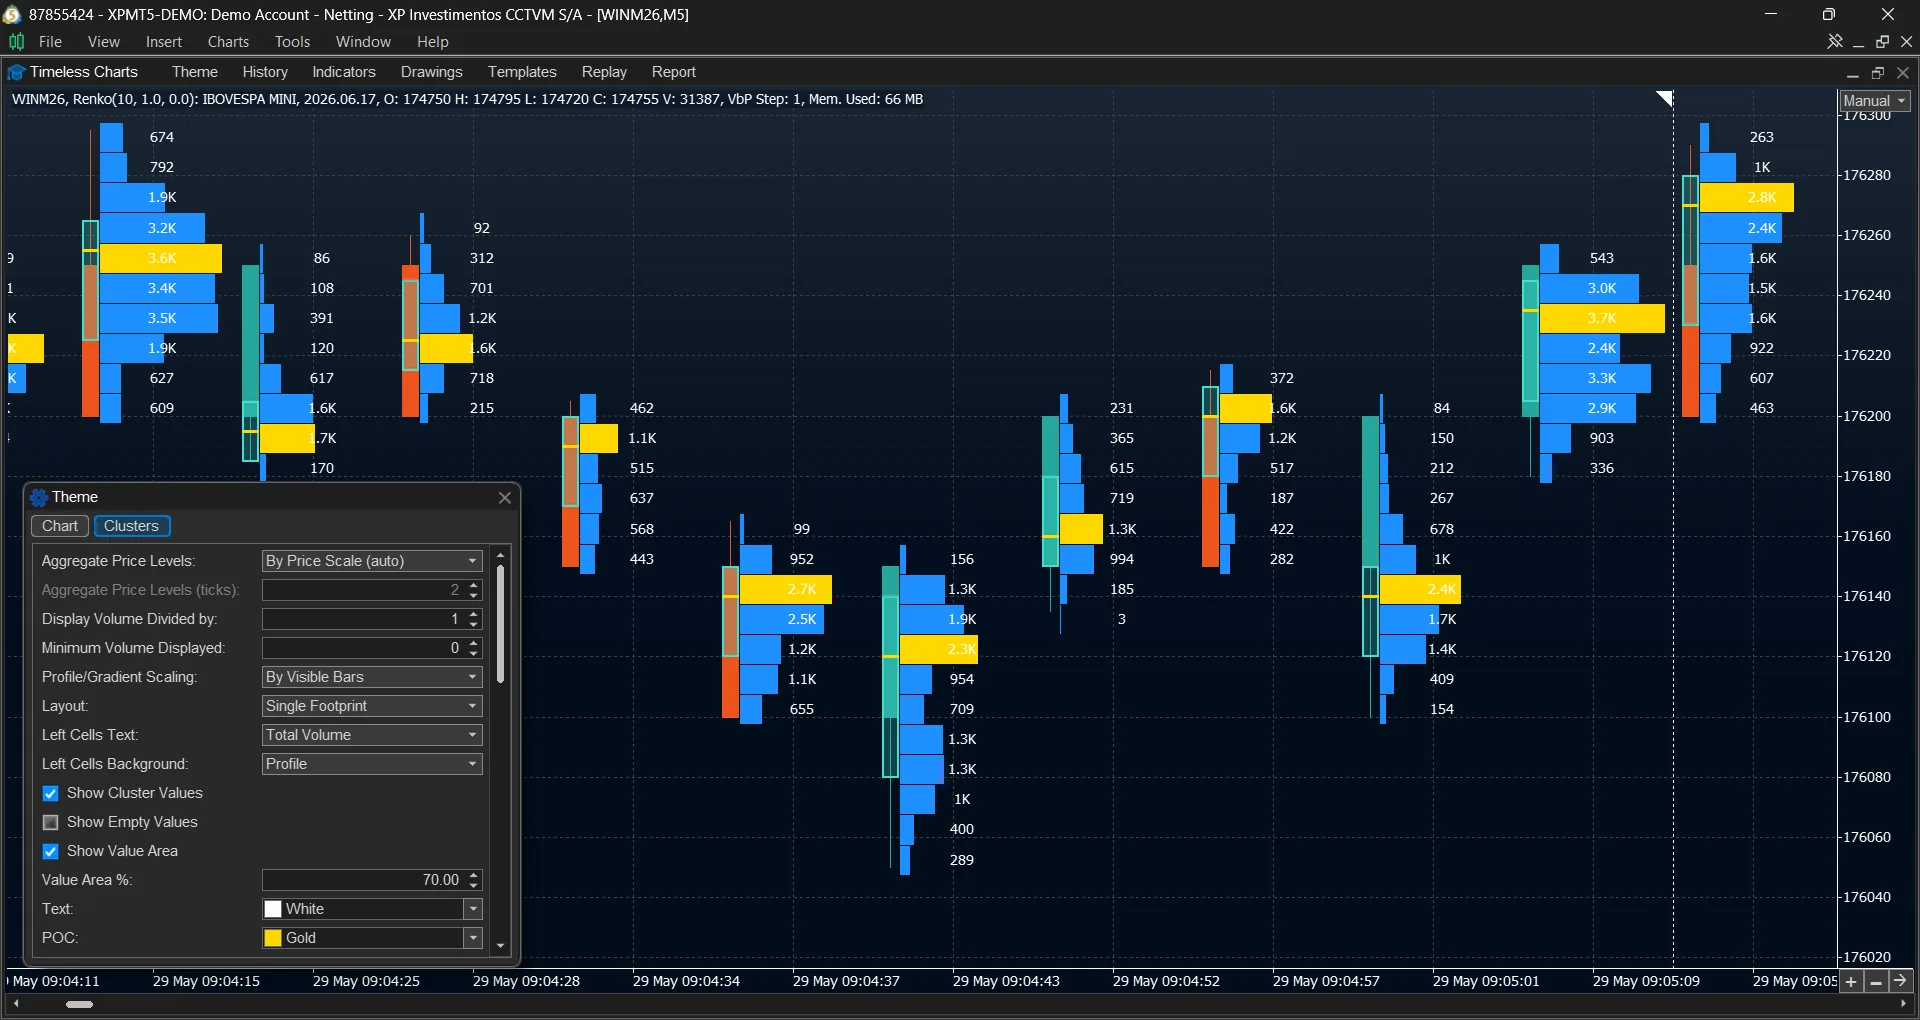1920x1020 pixels.
Task: Restore the MDI chart window button
Action: [1882, 42]
